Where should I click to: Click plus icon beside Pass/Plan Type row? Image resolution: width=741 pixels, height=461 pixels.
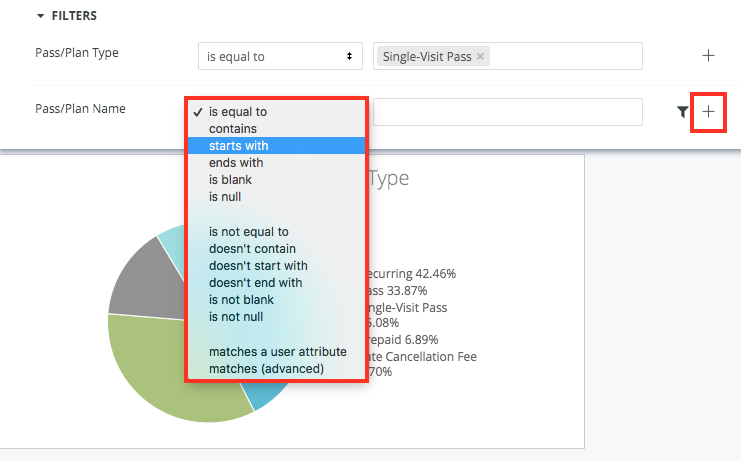pos(708,56)
